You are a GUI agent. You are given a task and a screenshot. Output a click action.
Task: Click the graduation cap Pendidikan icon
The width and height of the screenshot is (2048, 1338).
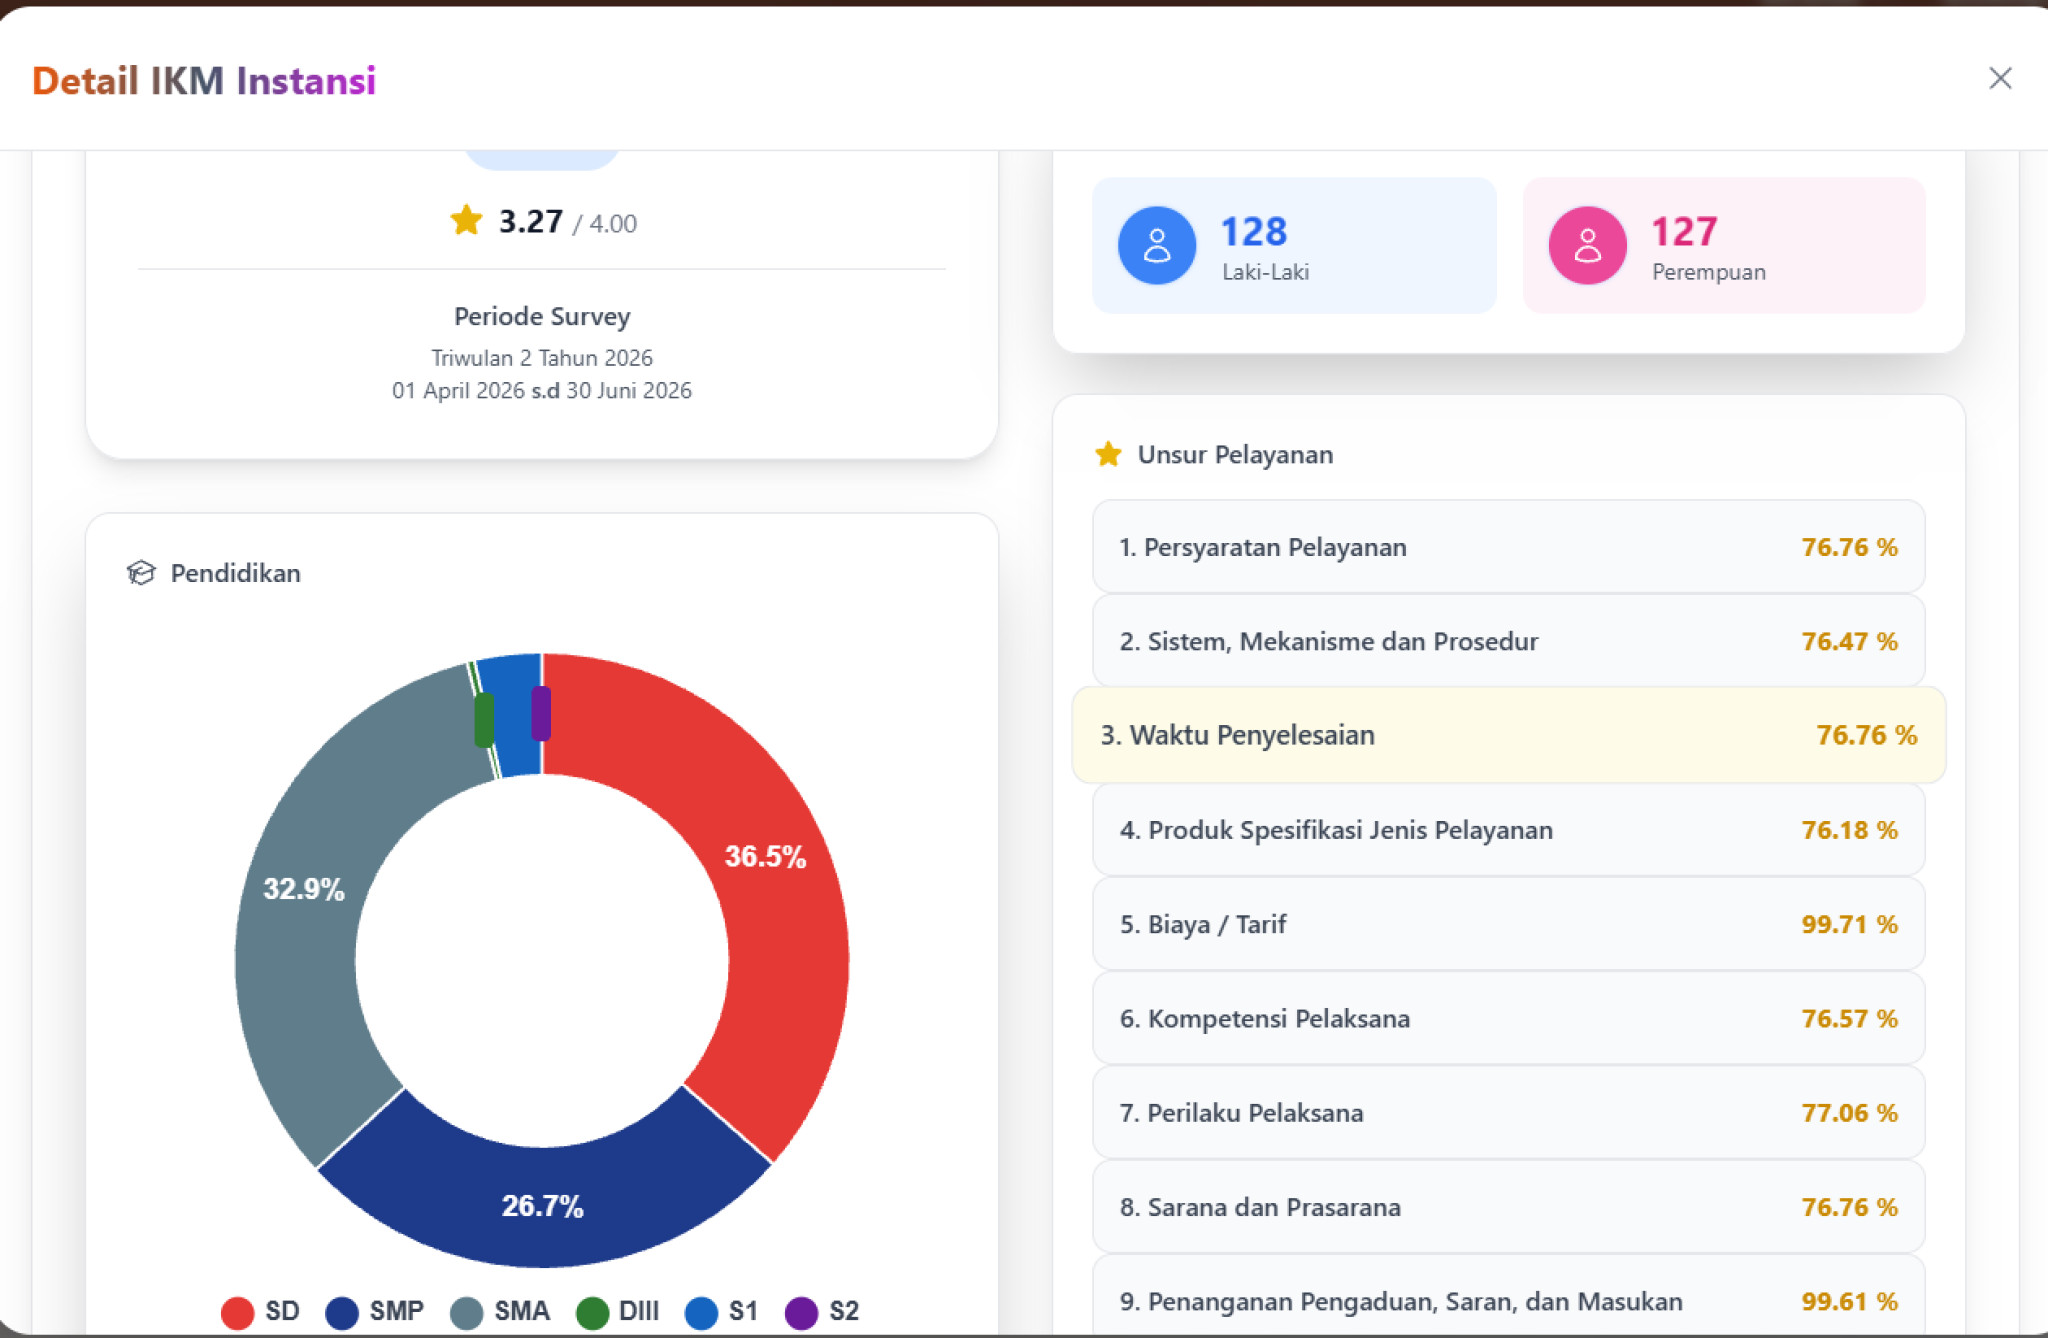click(141, 573)
